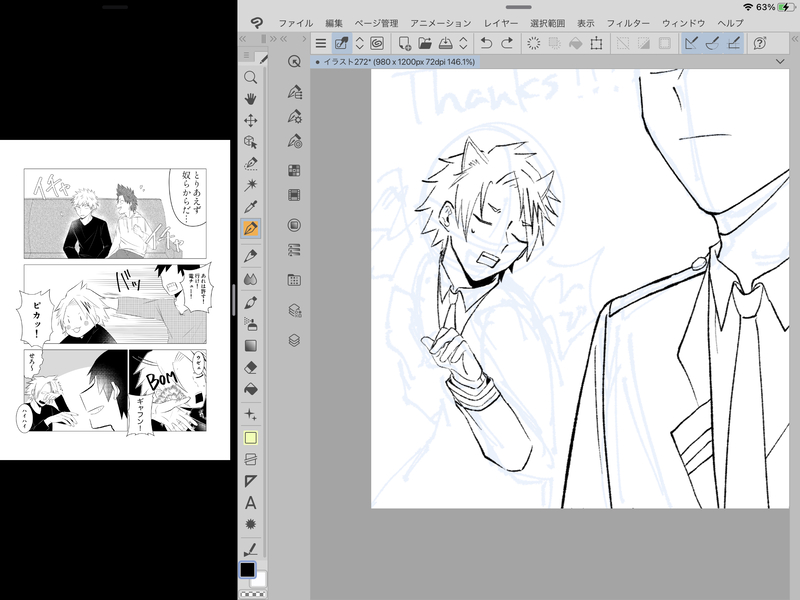Toggle the edit touch-gesture mode button
The image size is (800, 600).
pyautogui.click(x=341, y=43)
